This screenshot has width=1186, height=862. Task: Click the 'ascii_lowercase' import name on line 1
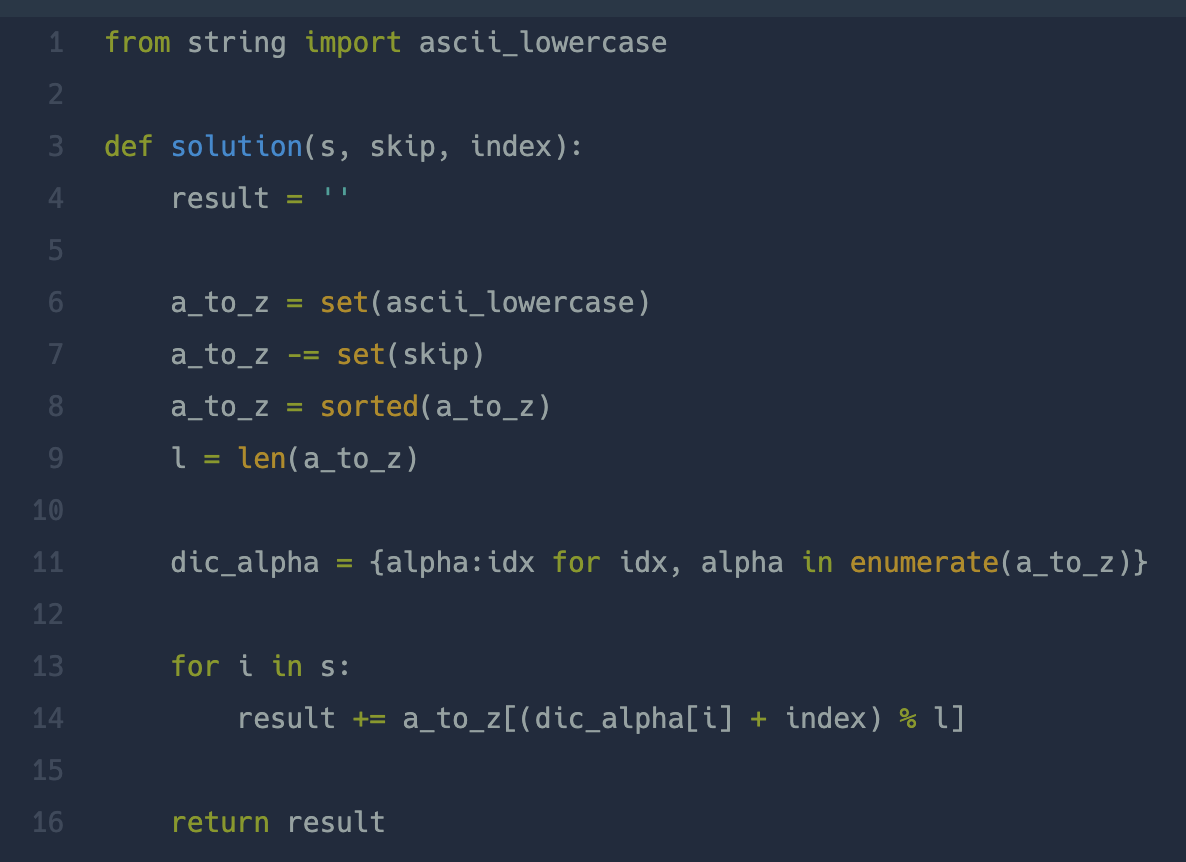pyautogui.click(x=542, y=43)
